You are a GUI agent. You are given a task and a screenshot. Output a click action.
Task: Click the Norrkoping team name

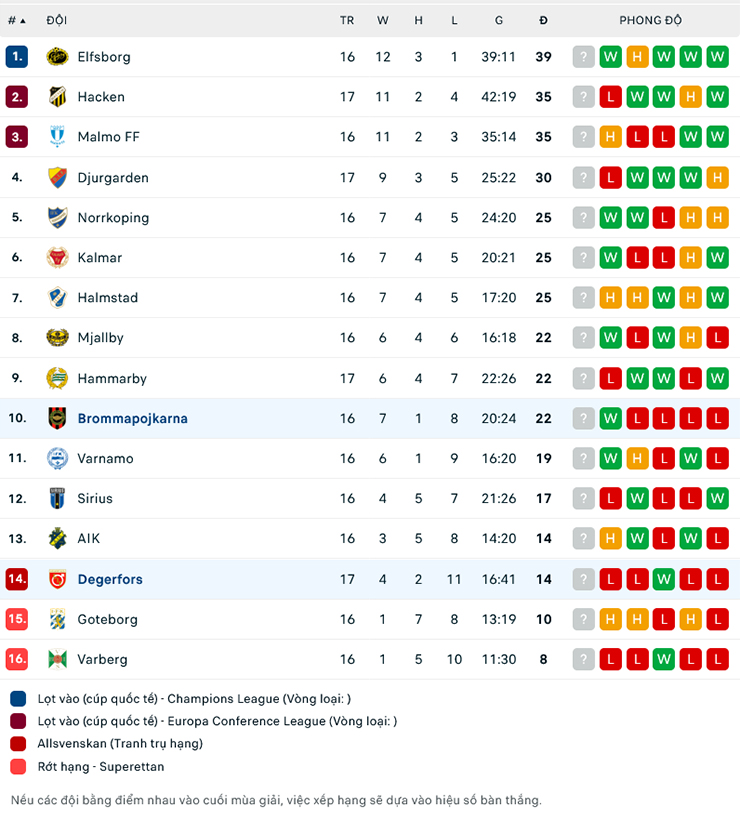tap(117, 217)
